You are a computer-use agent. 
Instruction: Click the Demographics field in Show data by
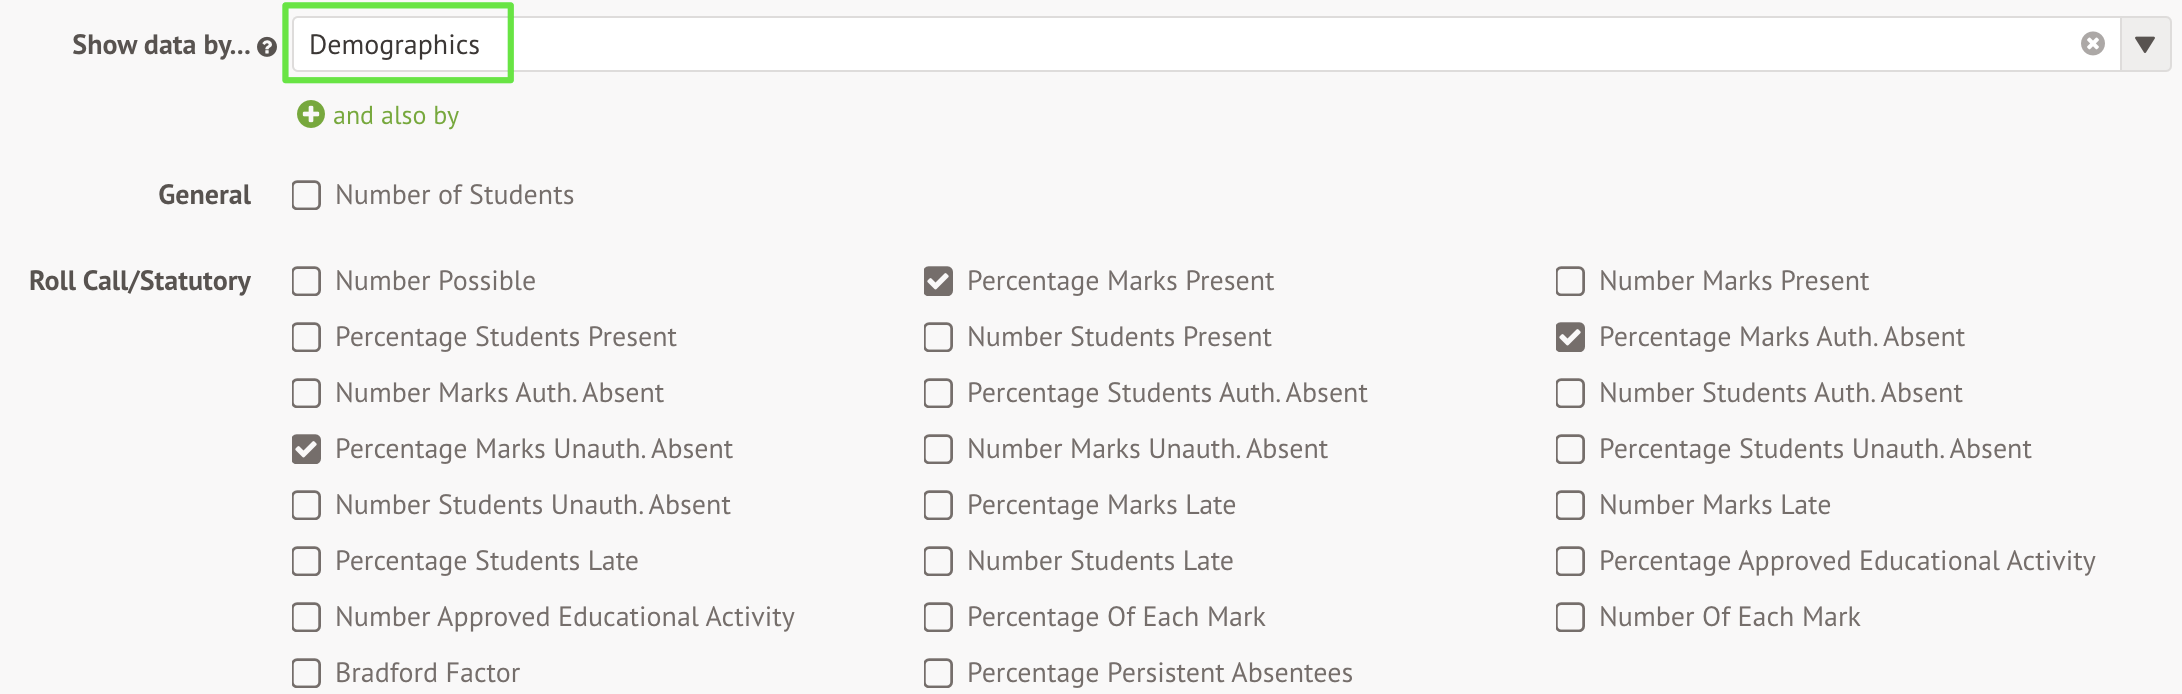point(396,45)
